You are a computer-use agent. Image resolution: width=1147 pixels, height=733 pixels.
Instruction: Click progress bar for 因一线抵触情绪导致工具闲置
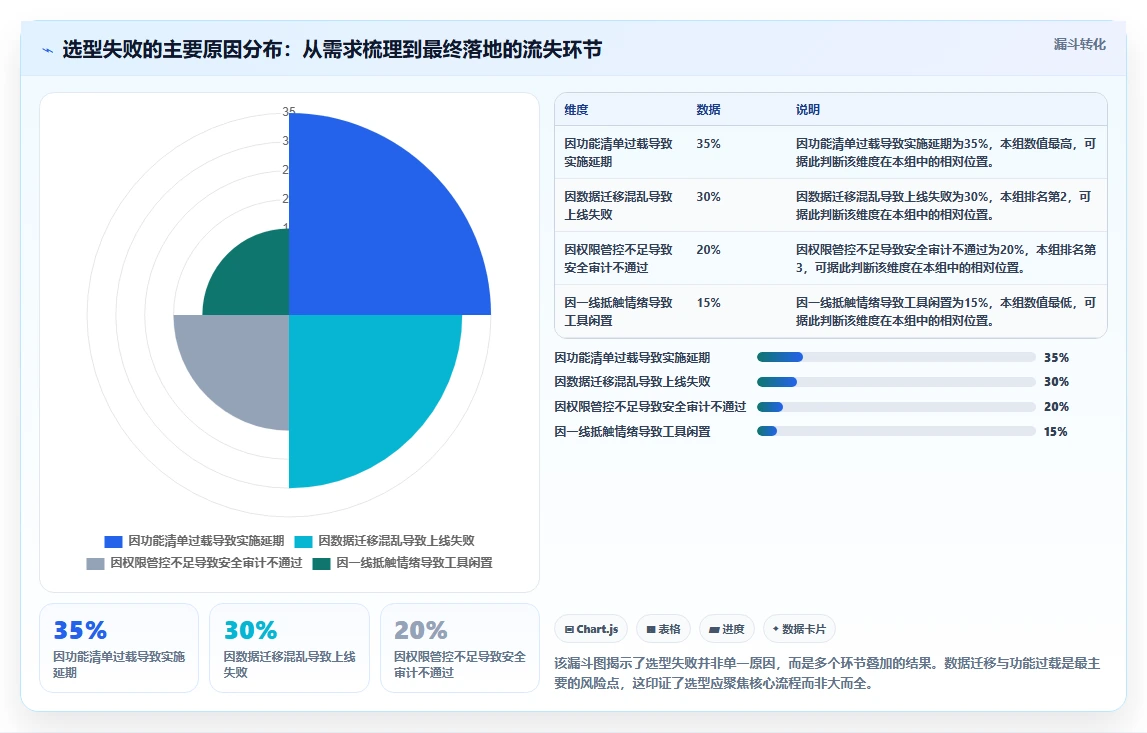tap(896, 432)
